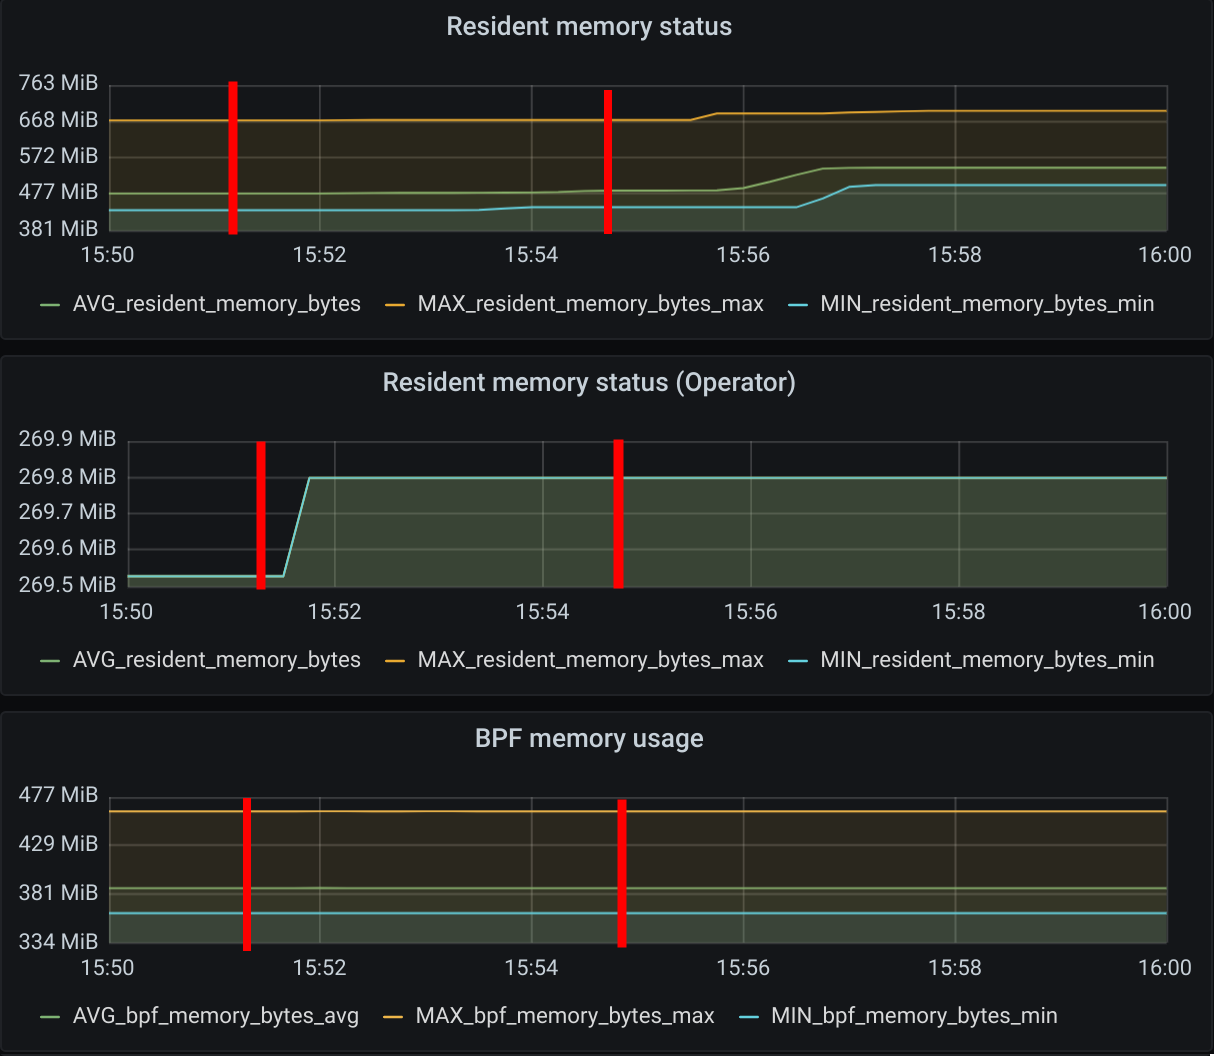Click the 15:54 time label in the Operator panel
Image resolution: width=1214 pixels, height=1056 pixels.
pos(543,611)
